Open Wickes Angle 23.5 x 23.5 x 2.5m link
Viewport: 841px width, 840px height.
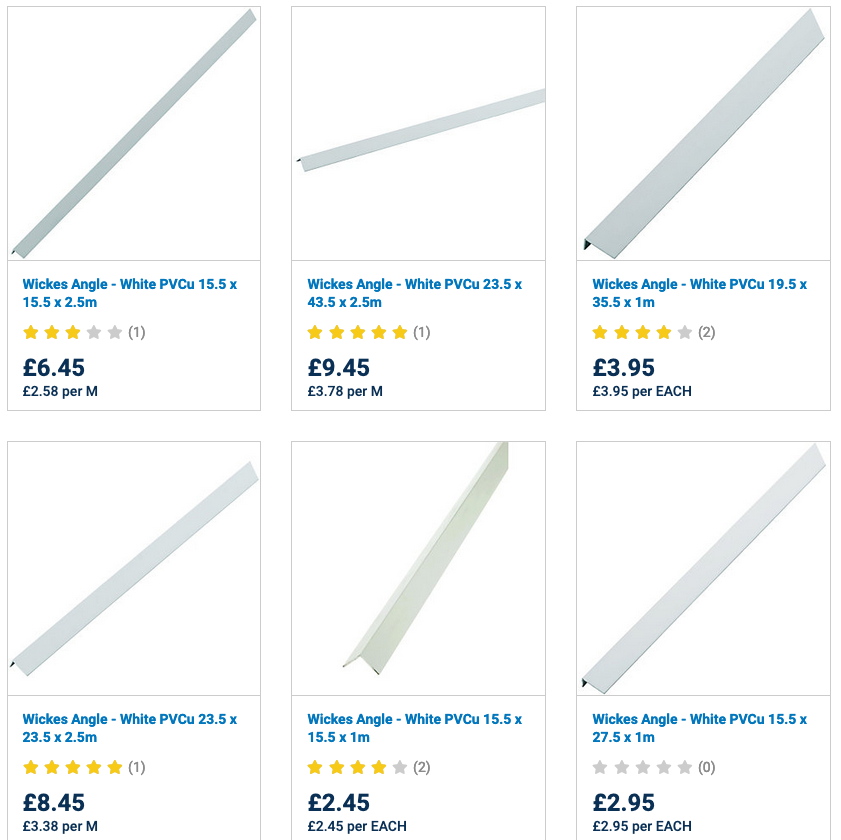coord(129,728)
